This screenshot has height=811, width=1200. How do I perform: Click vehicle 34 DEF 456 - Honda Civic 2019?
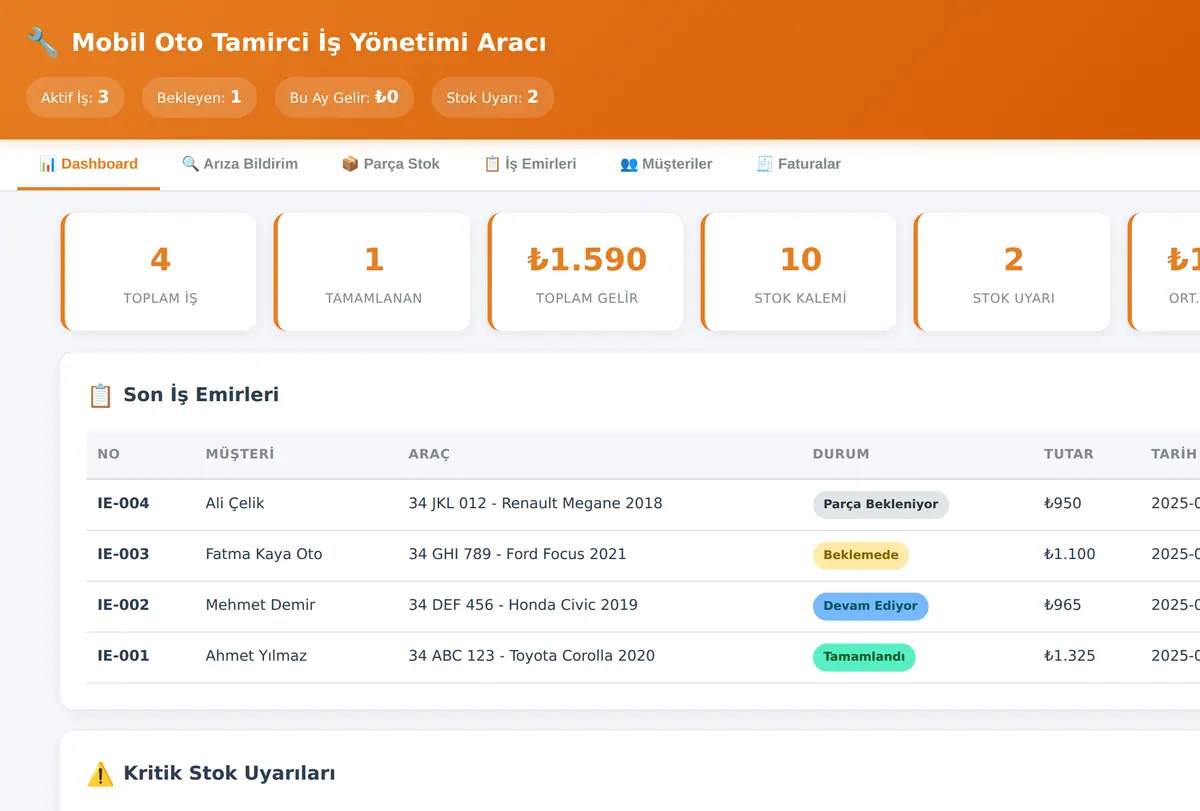pos(523,604)
